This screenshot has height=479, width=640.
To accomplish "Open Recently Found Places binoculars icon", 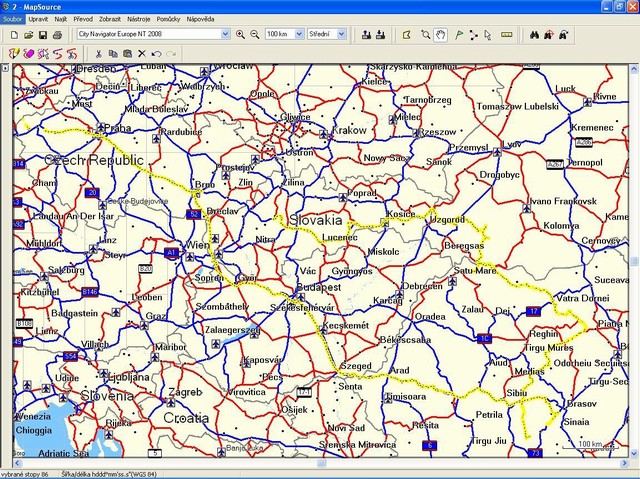I will 563,35.
